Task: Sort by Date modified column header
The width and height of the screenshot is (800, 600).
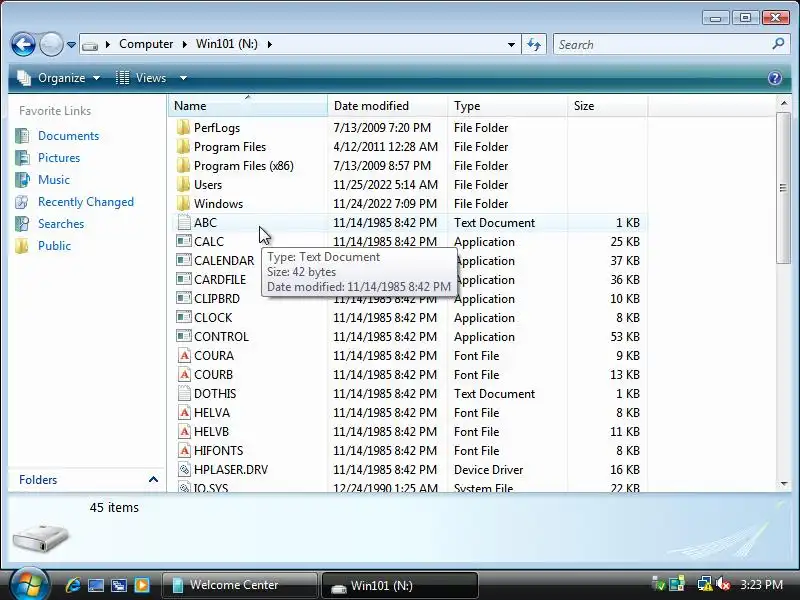Action: (x=388, y=106)
